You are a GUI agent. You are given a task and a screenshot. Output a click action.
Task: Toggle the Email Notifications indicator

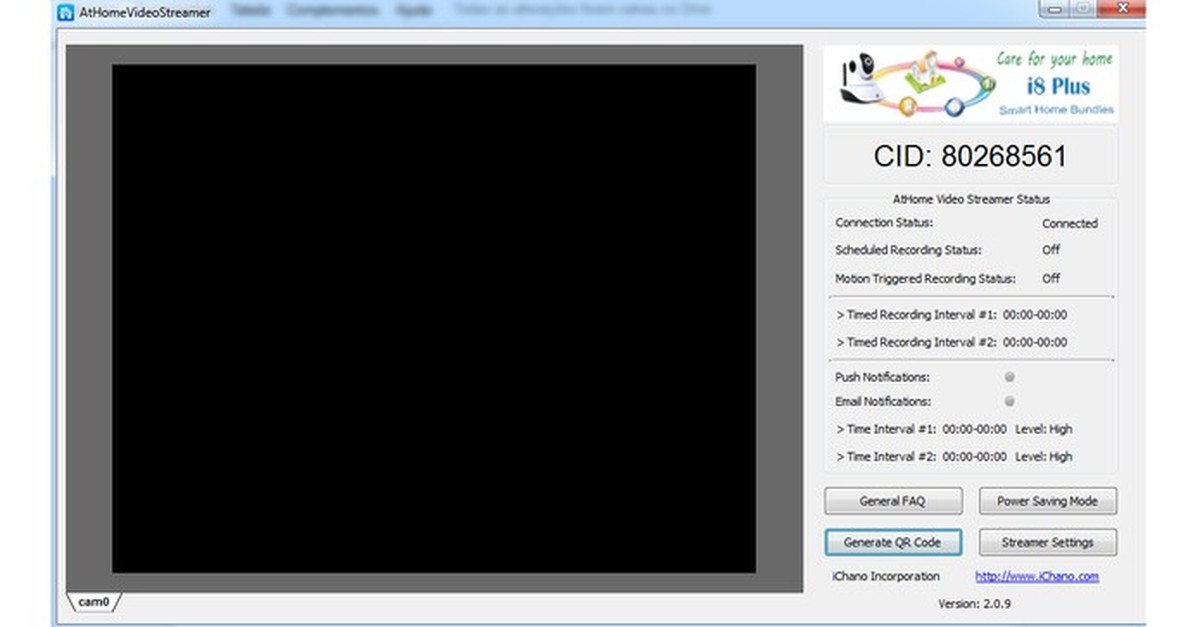click(x=1010, y=401)
